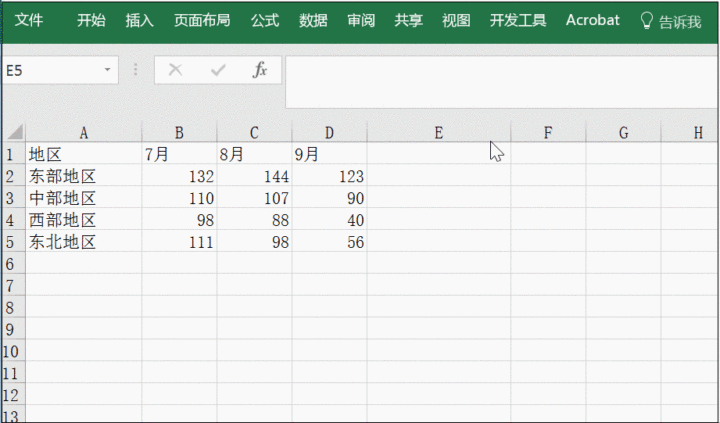Screen dimensions: 720x423
Task: Select the 东部地区 cell
Action: pyautogui.click(x=84, y=176)
